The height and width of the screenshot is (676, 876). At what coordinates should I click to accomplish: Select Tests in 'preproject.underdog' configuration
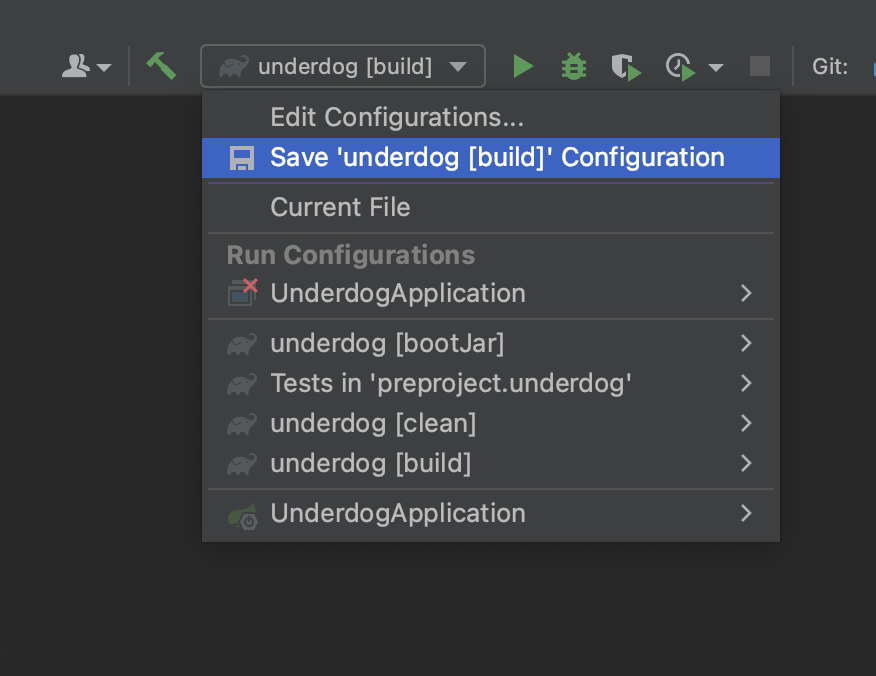coord(491,383)
